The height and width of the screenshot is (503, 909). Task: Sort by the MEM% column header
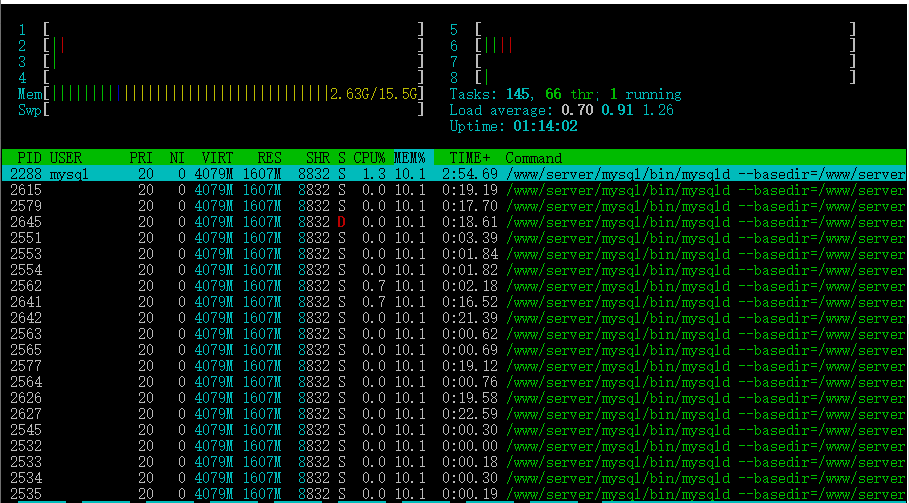[409, 158]
